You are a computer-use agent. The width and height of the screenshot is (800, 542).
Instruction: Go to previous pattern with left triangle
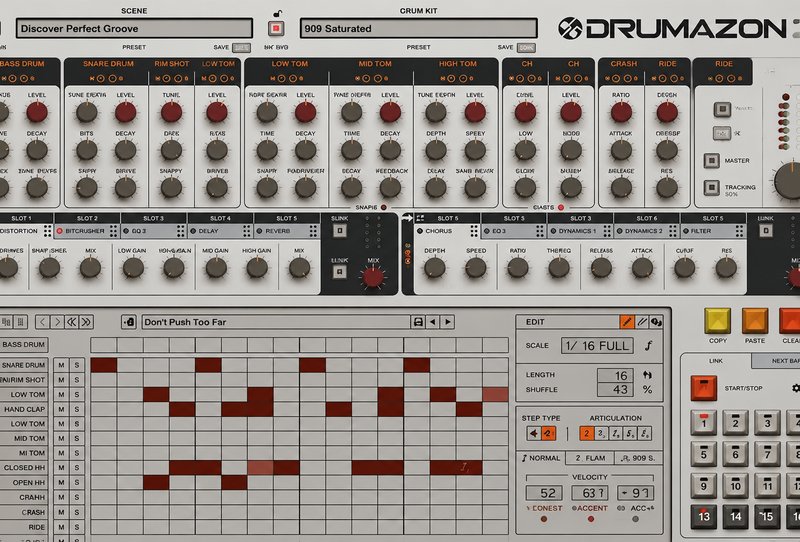click(x=433, y=322)
